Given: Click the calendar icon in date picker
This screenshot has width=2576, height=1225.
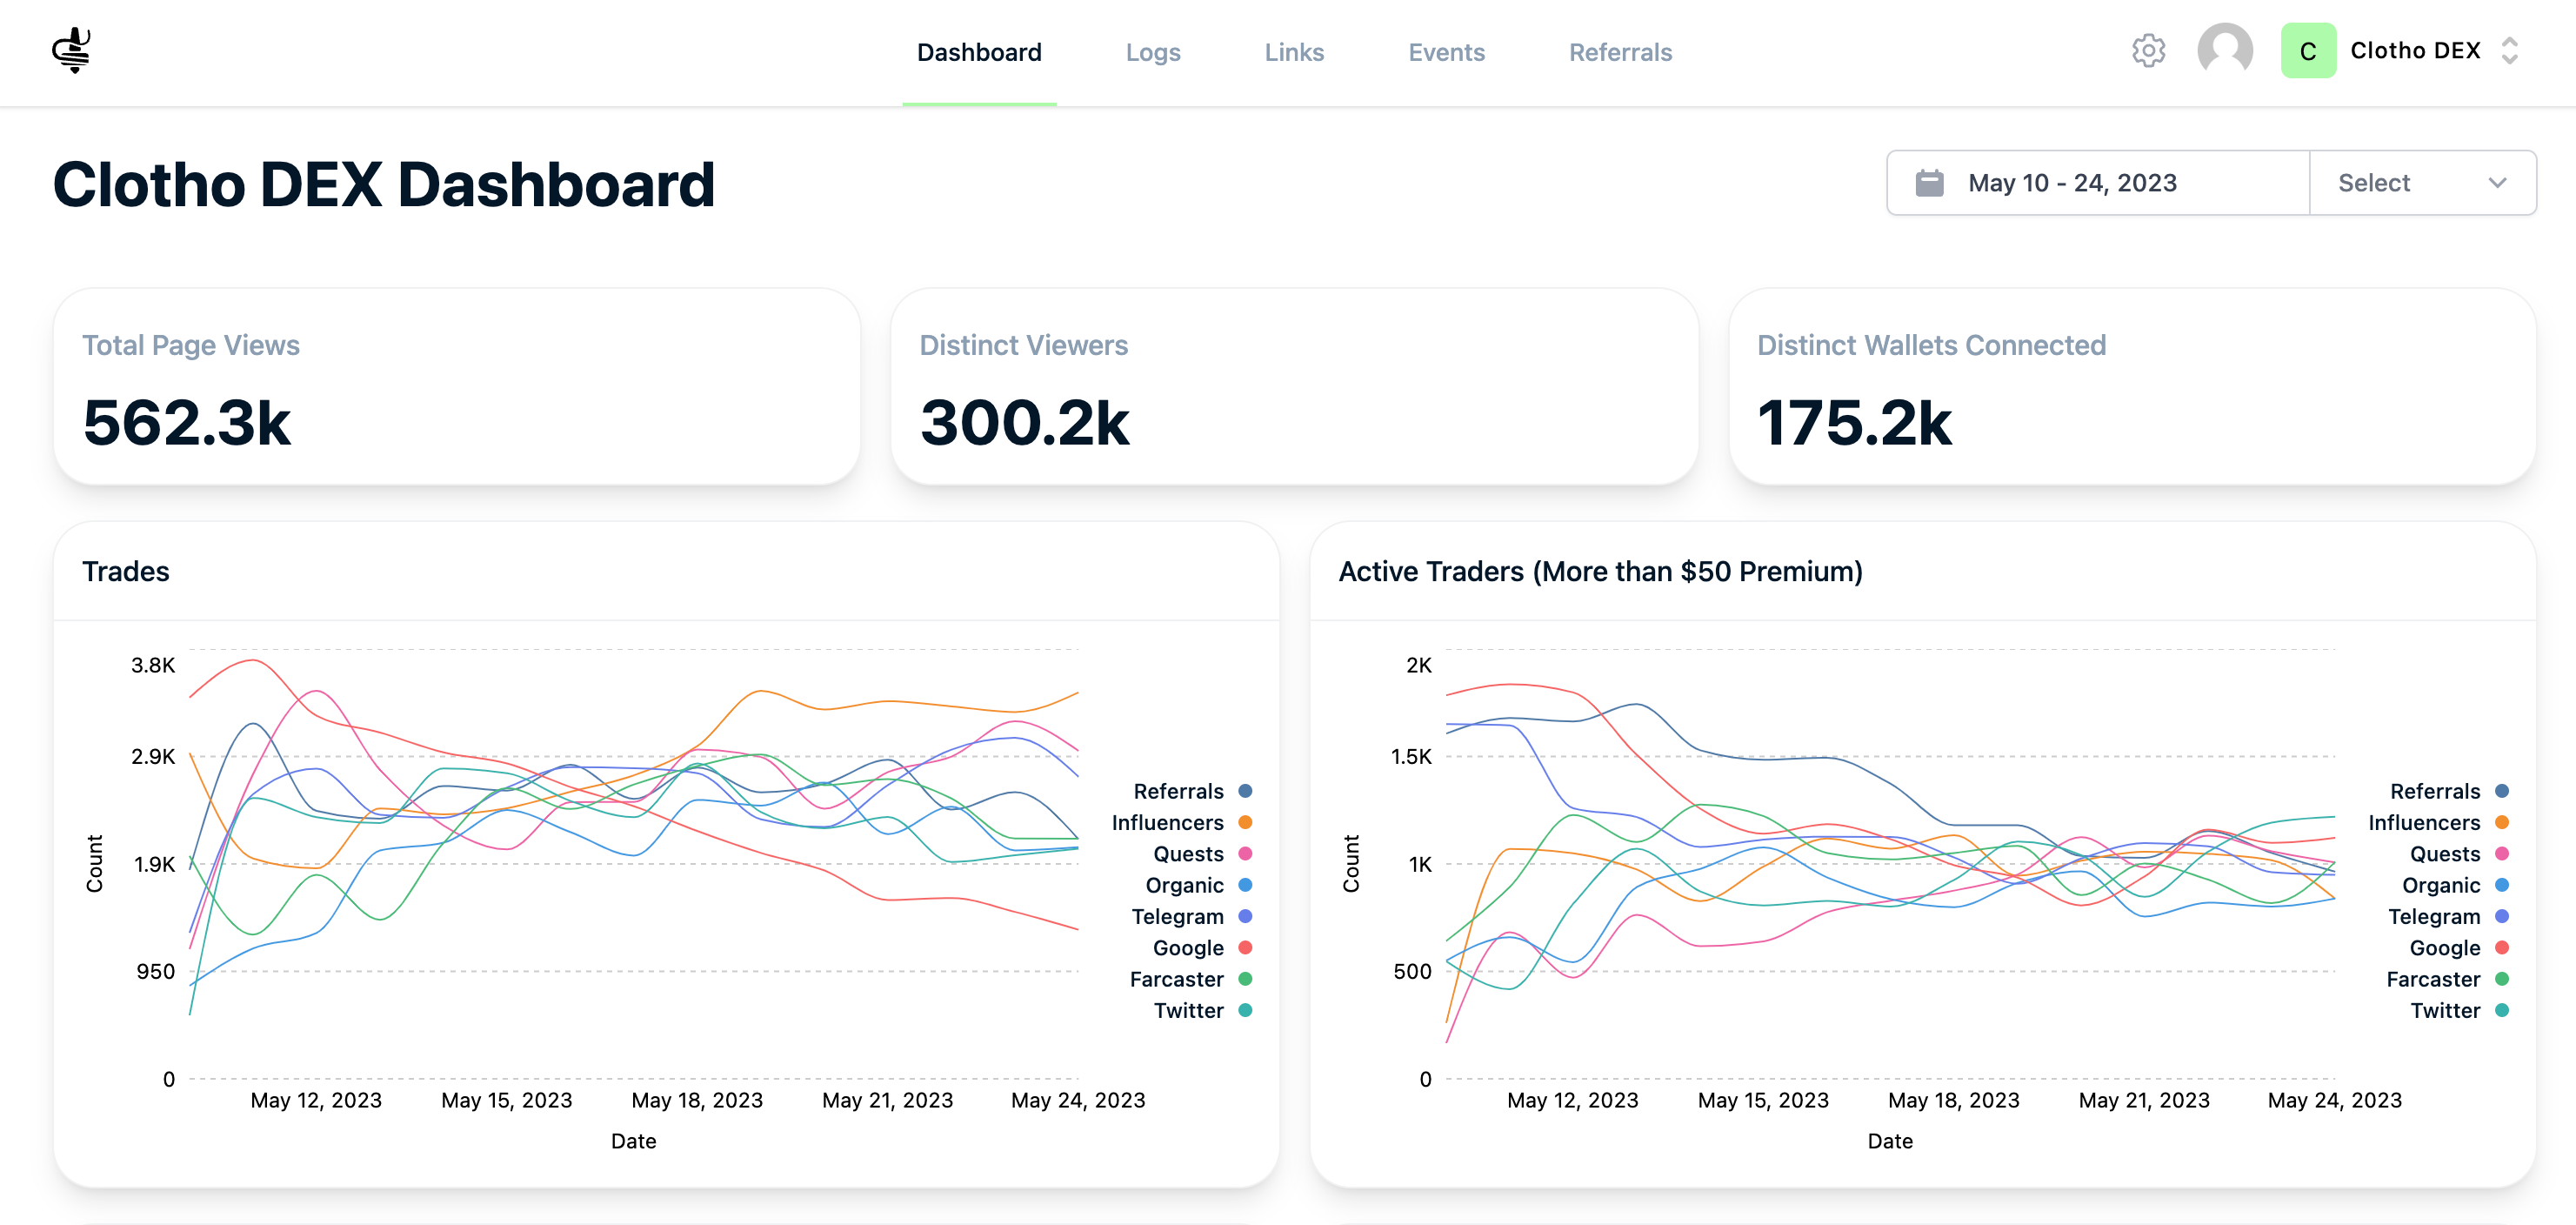Looking at the screenshot, I should pyautogui.click(x=1929, y=183).
